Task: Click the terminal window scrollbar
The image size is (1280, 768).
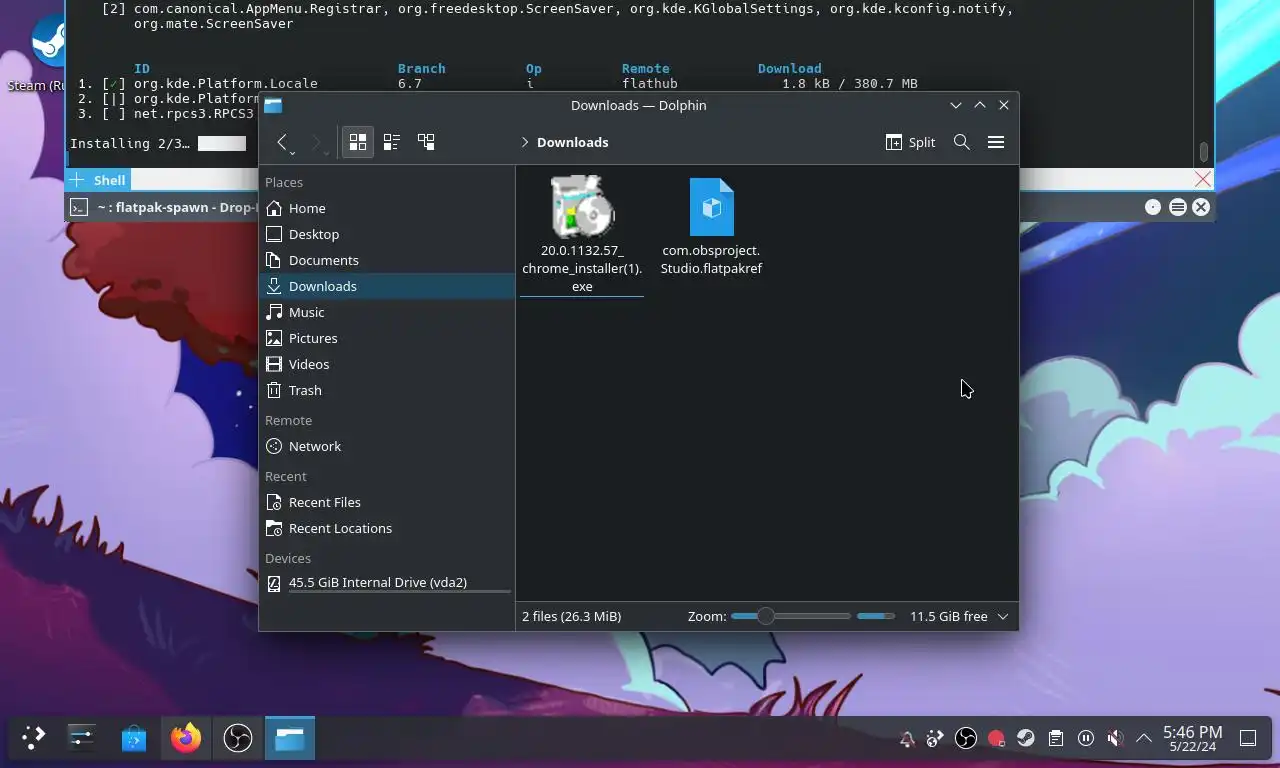Action: [x=1204, y=152]
